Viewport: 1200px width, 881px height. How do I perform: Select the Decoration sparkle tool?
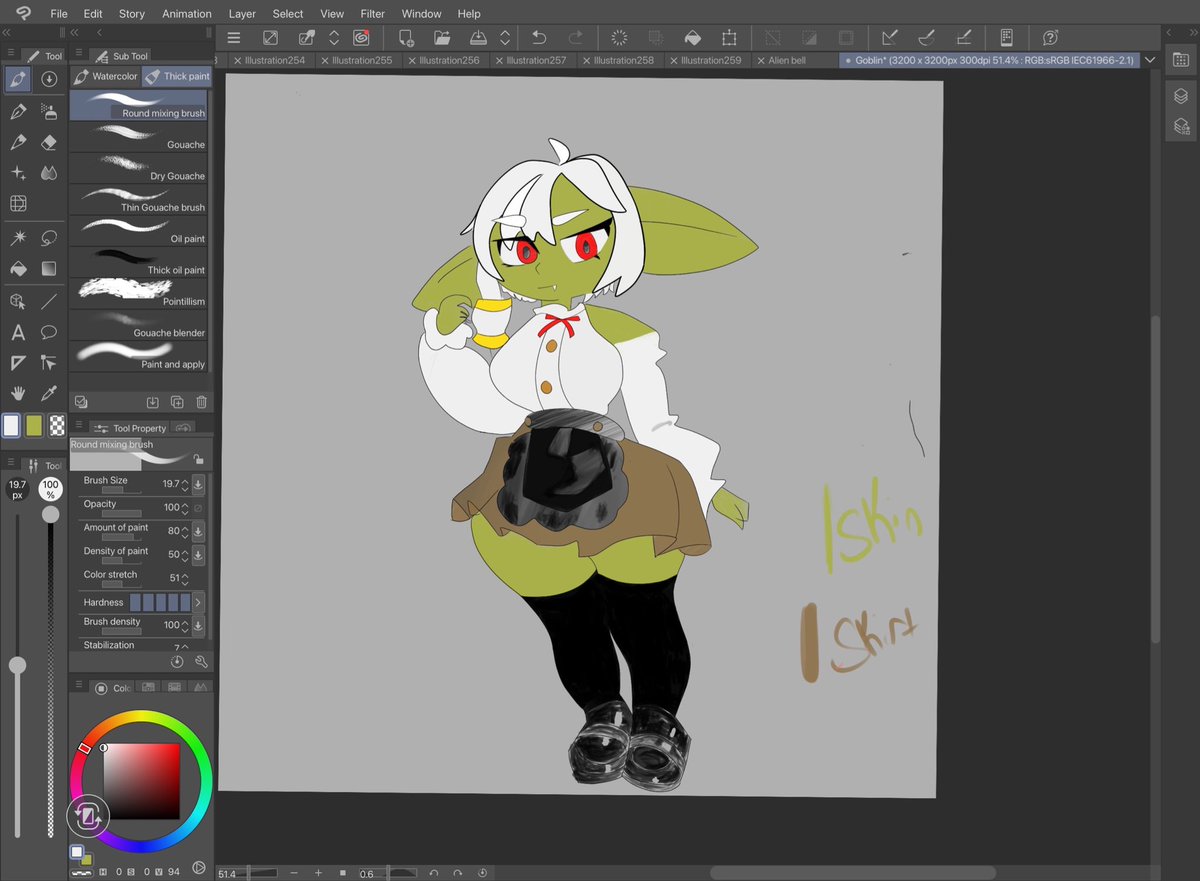point(18,174)
